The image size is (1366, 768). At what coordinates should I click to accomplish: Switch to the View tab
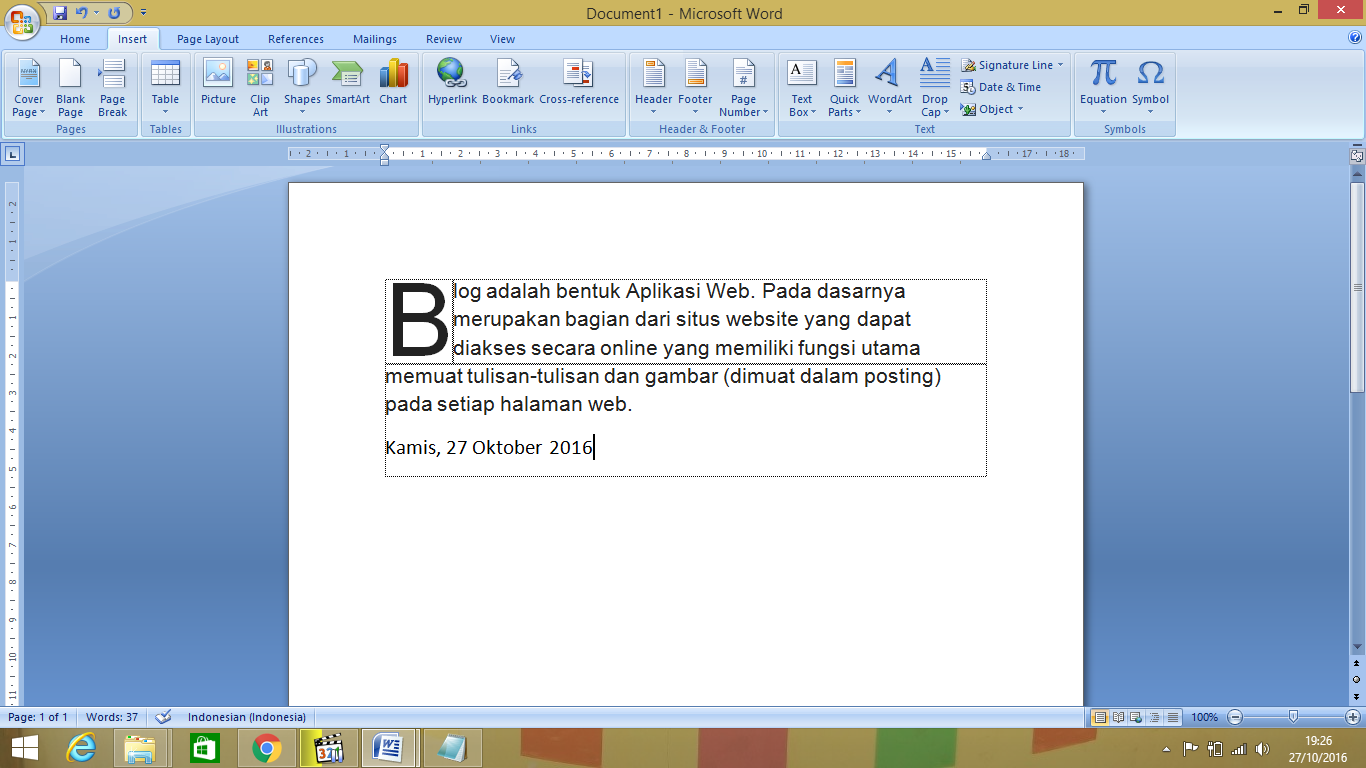(x=503, y=39)
